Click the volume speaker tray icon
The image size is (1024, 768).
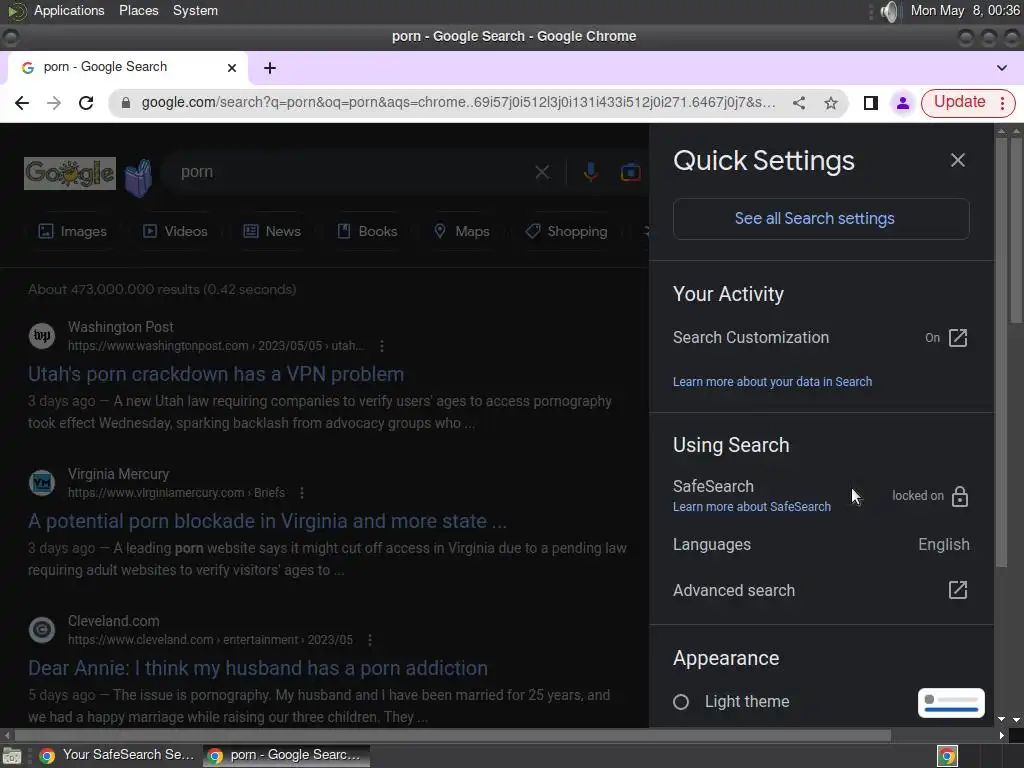(x=889, y=11)
